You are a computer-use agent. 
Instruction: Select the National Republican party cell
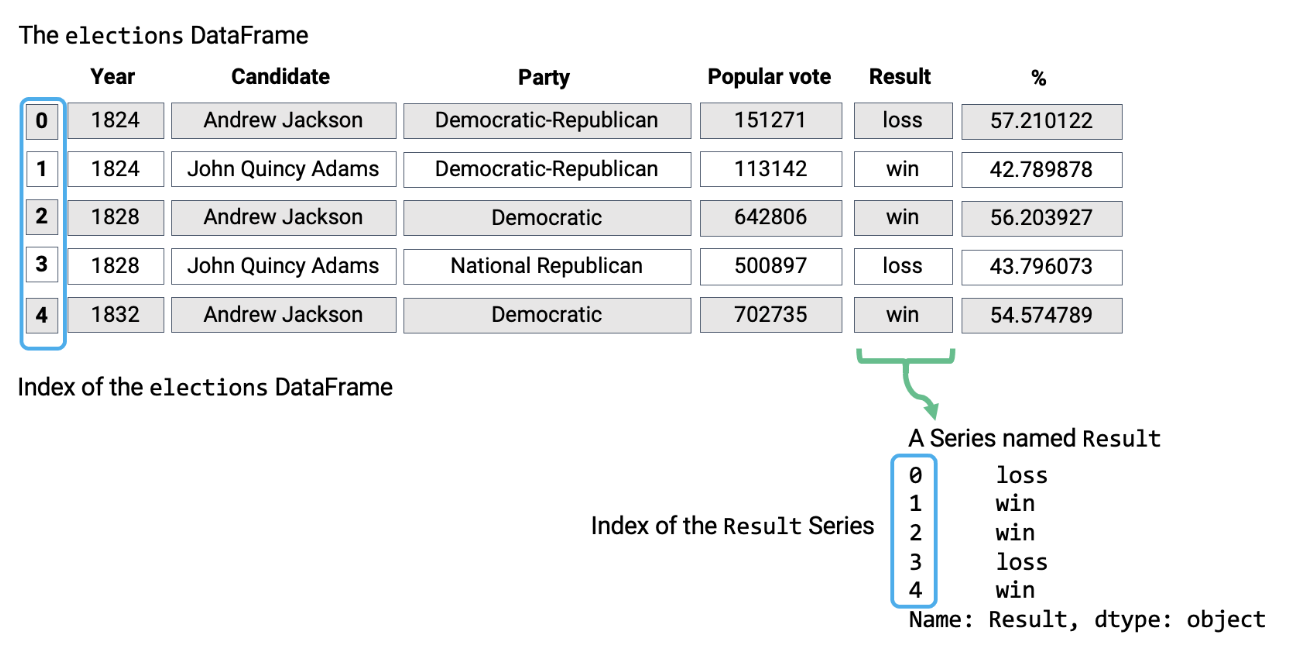(x=547, y=266)
